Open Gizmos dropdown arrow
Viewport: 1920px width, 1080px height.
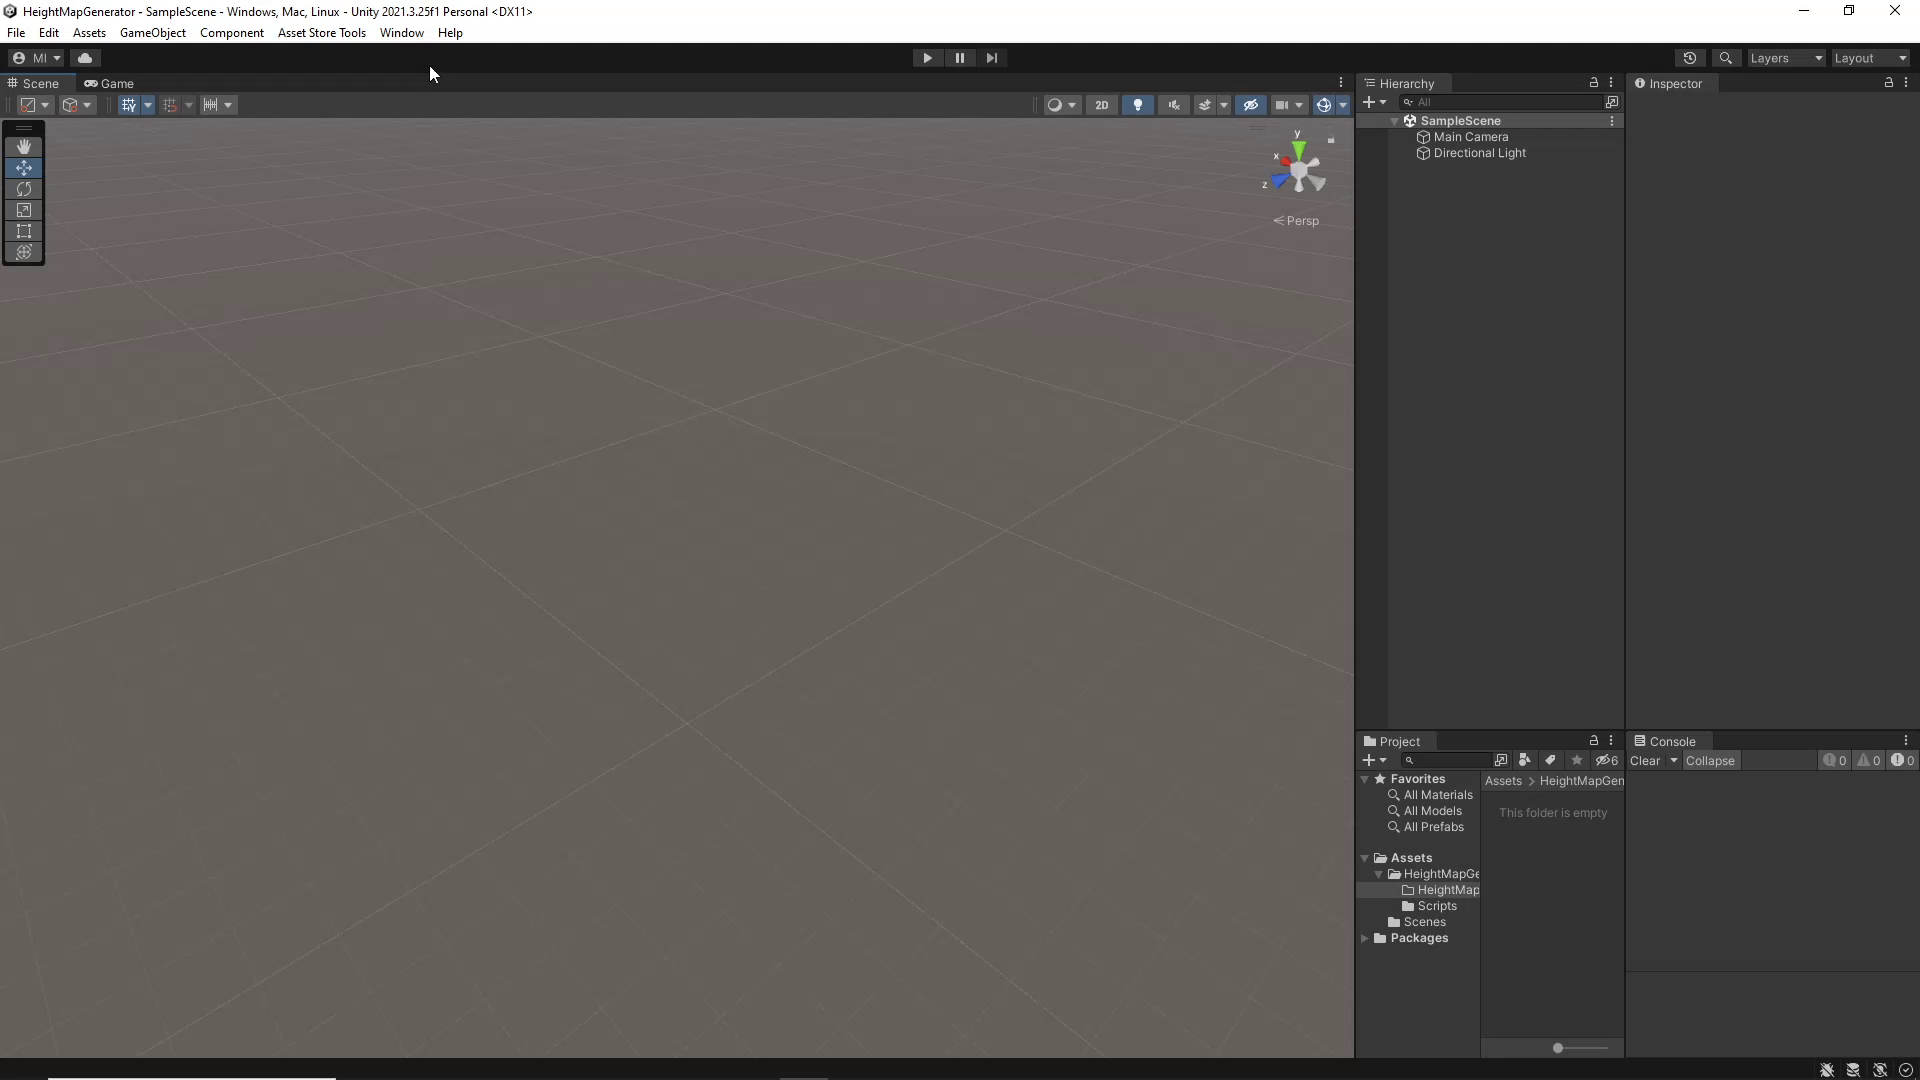click(1343, 105)
